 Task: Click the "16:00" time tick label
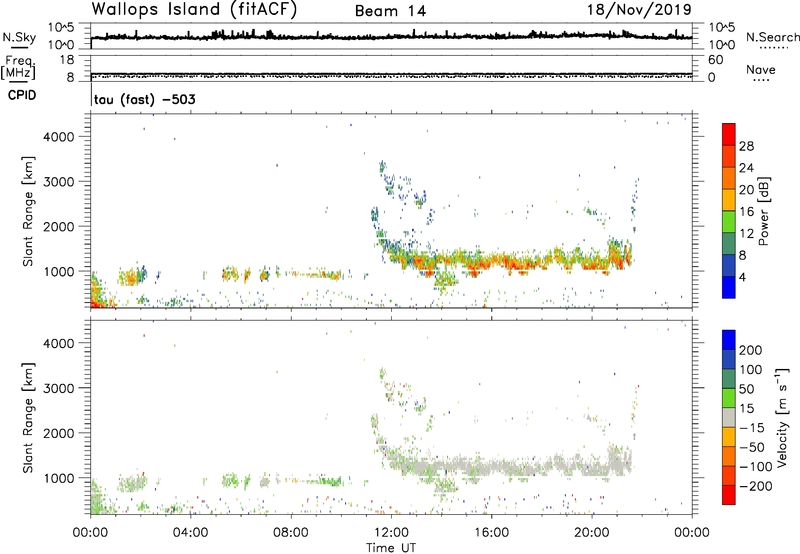click(x=491, y=533)
